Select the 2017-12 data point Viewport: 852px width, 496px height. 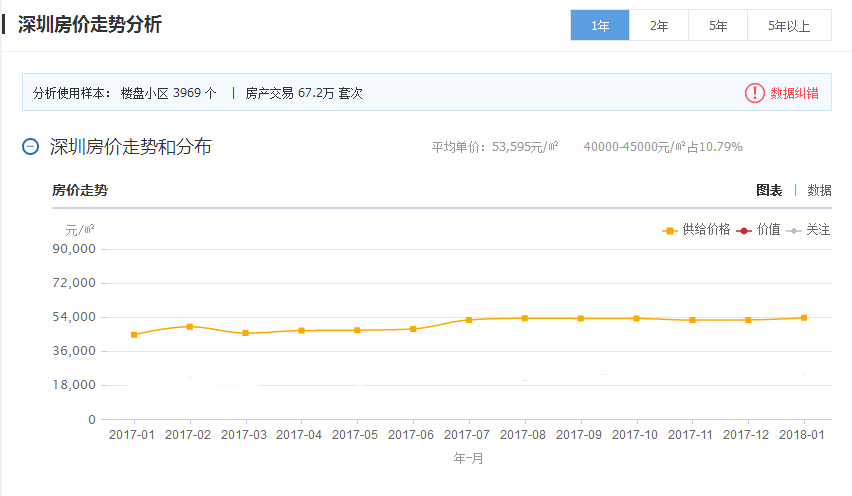(748, 320)
